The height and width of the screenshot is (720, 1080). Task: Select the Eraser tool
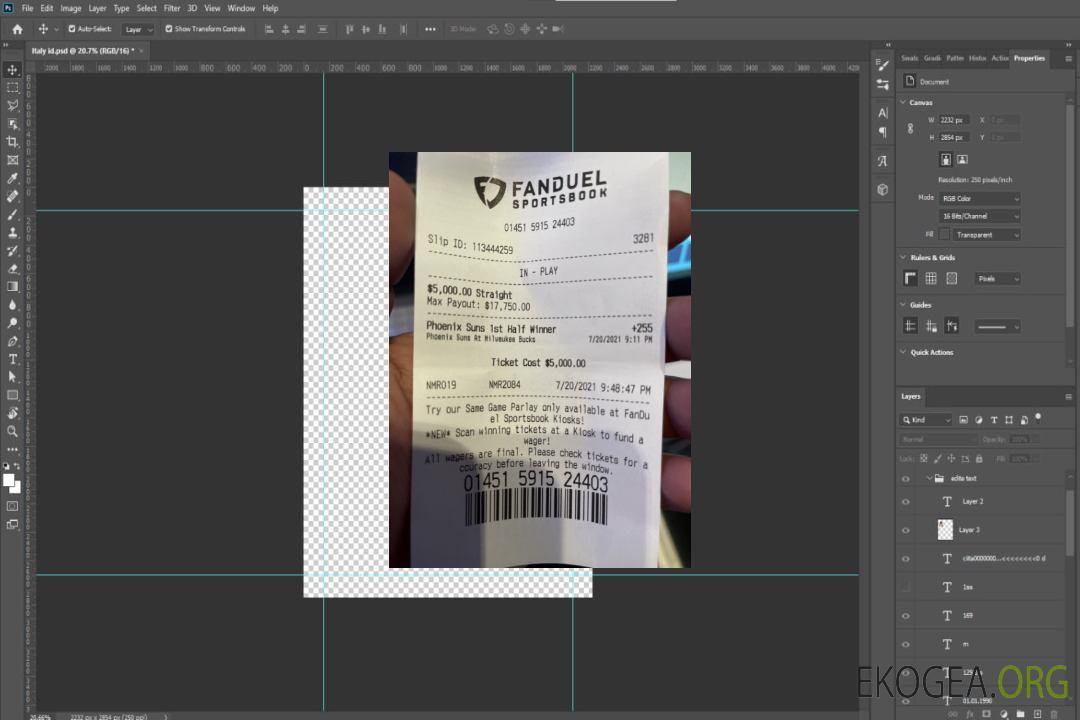click(x=12, y=269)
